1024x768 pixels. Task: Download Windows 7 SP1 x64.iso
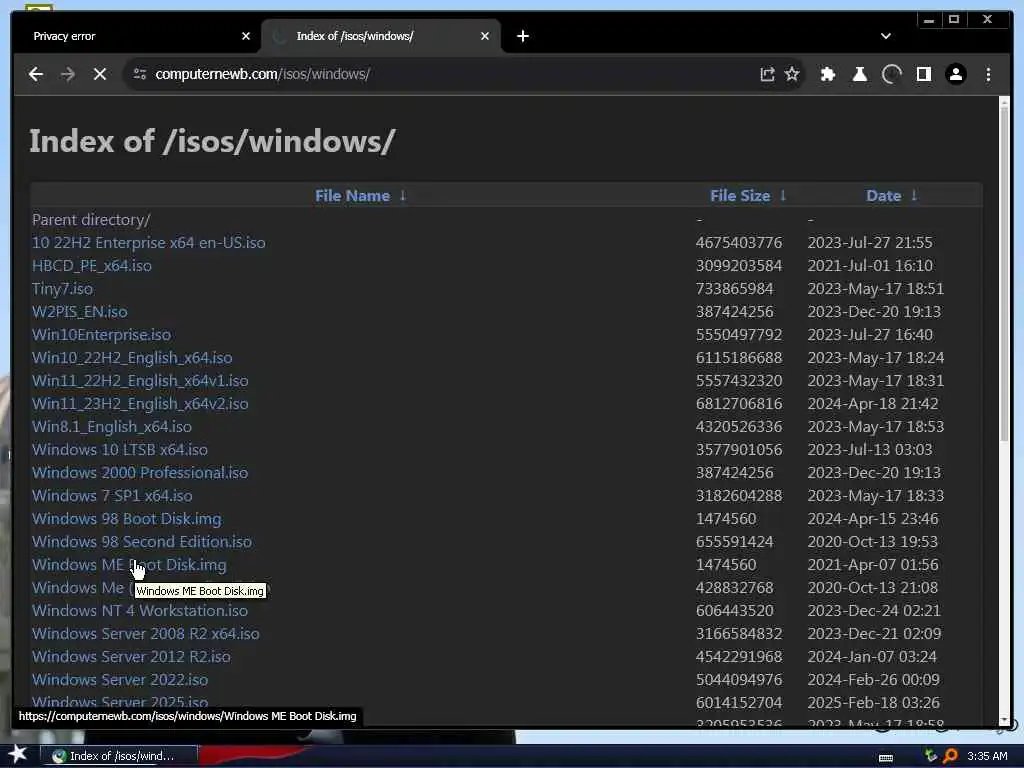coord(112,496)
